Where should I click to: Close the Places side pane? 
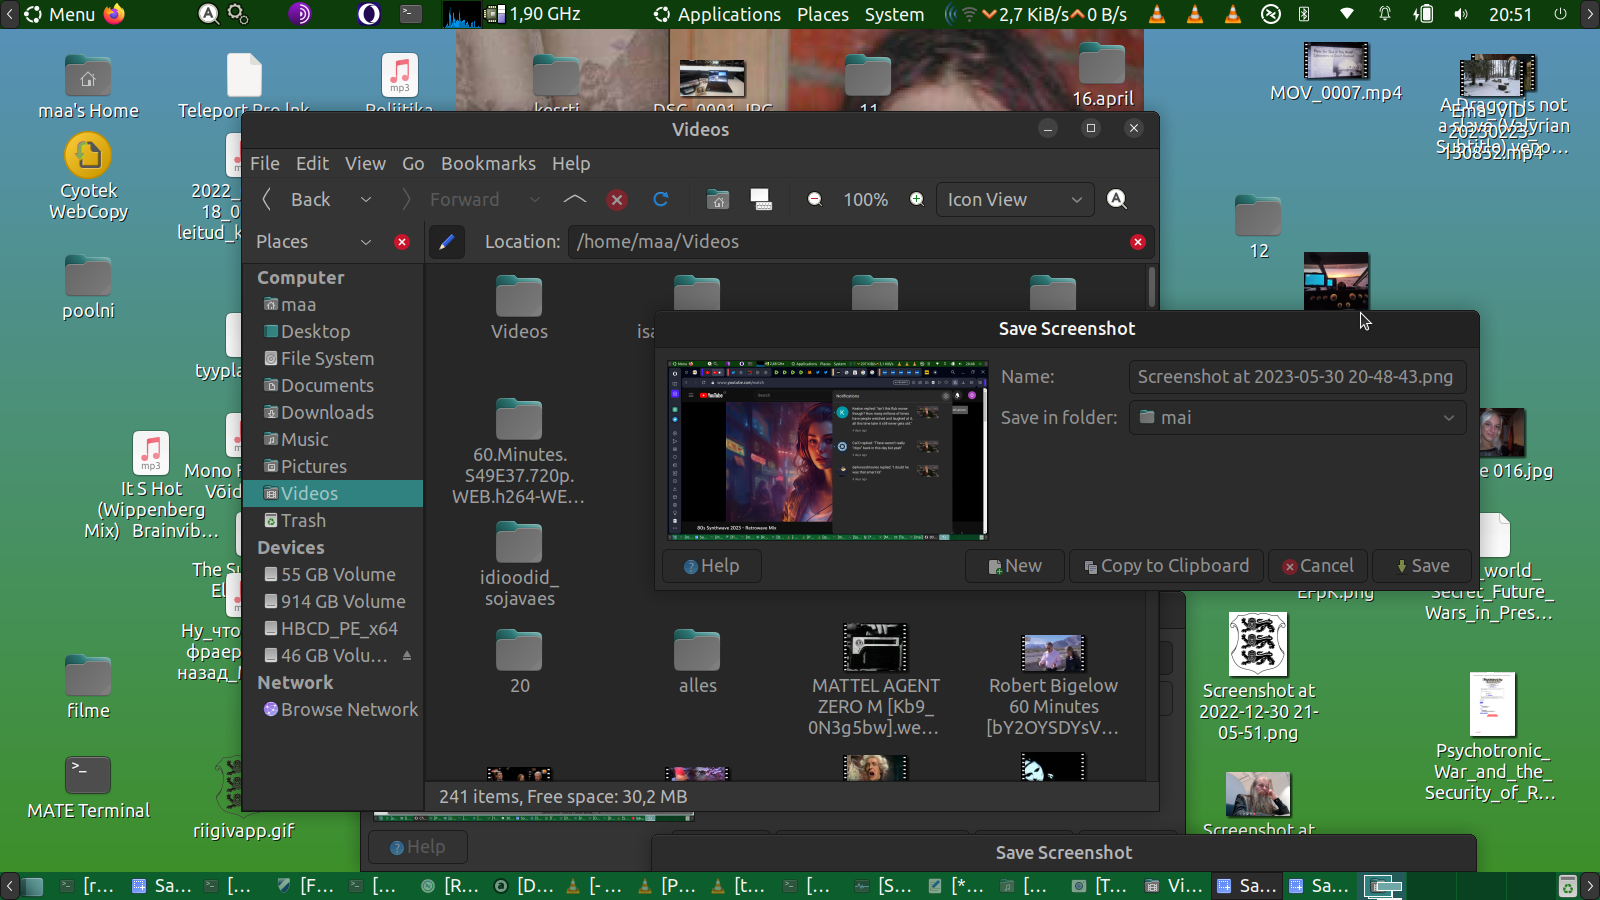click(402, 242)
